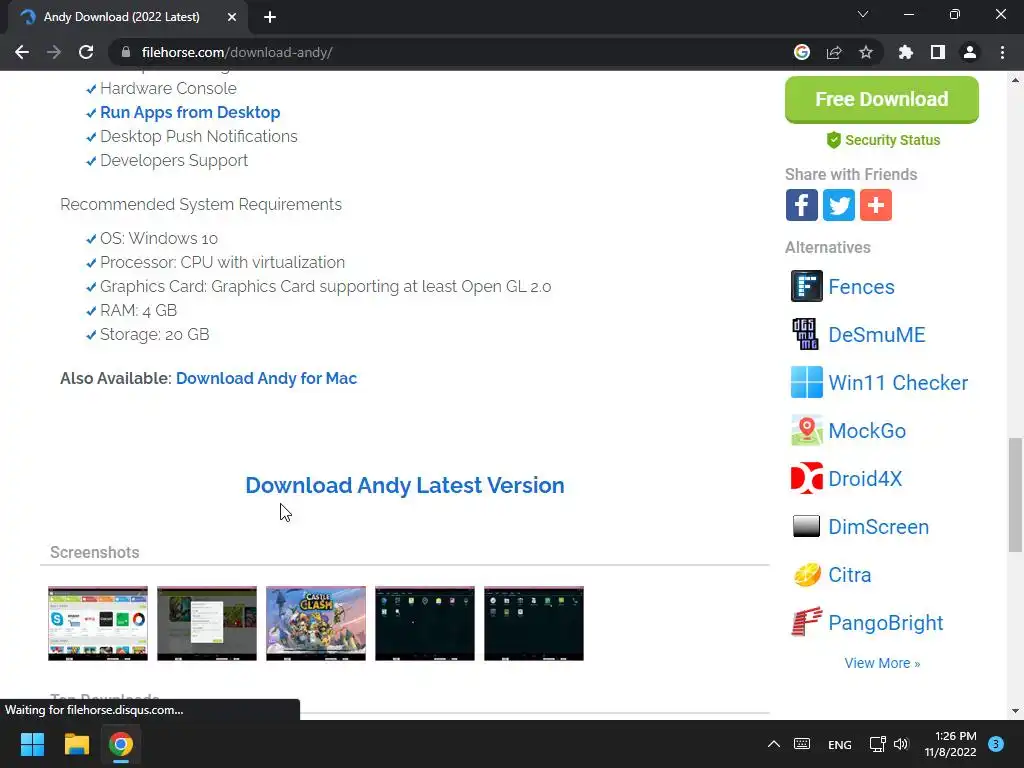1024x768 pixels.
Task: Click the ENG language indicator
Action: 839,744
